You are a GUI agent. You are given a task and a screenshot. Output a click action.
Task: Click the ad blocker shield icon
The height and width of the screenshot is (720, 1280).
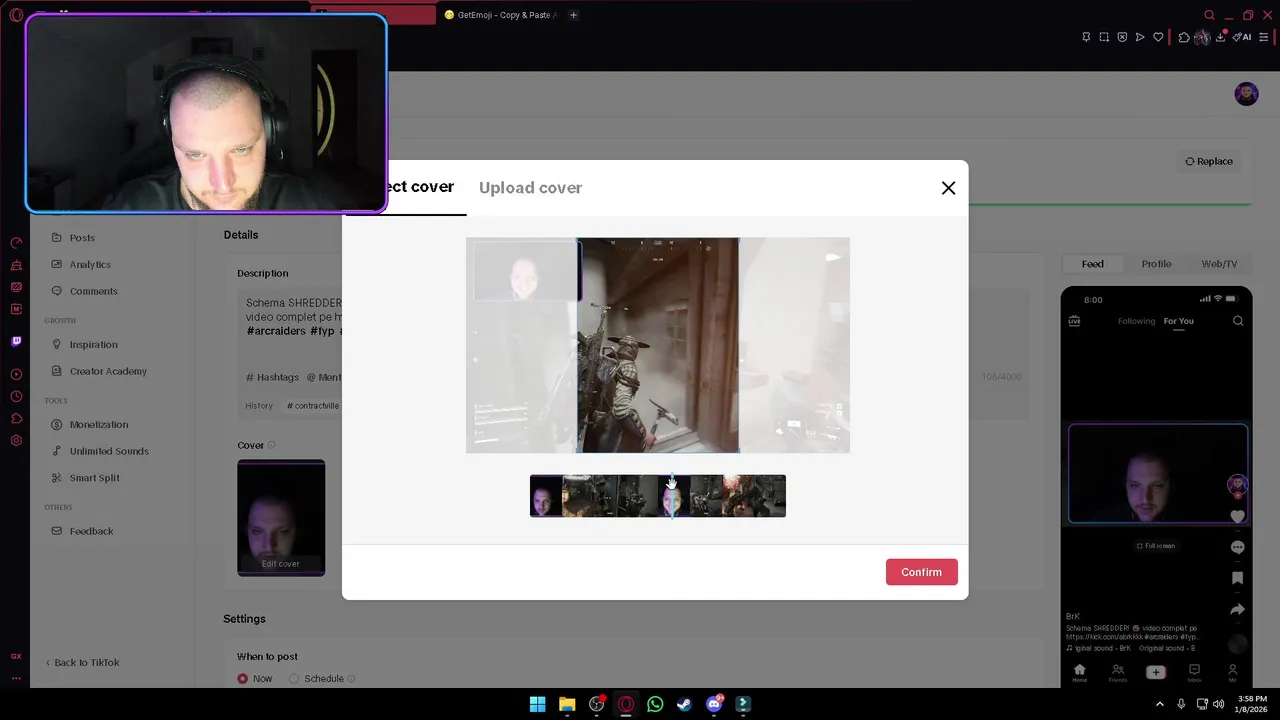pyautogui.click(x=1122, y=37)
